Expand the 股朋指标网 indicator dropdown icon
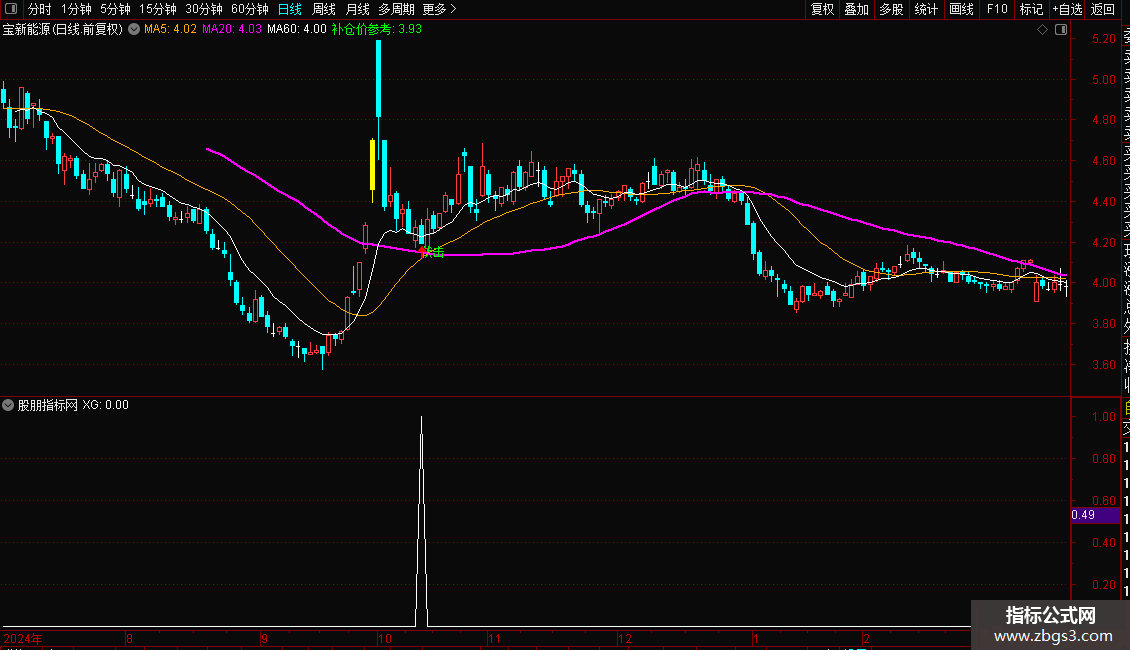 (8, 405)
